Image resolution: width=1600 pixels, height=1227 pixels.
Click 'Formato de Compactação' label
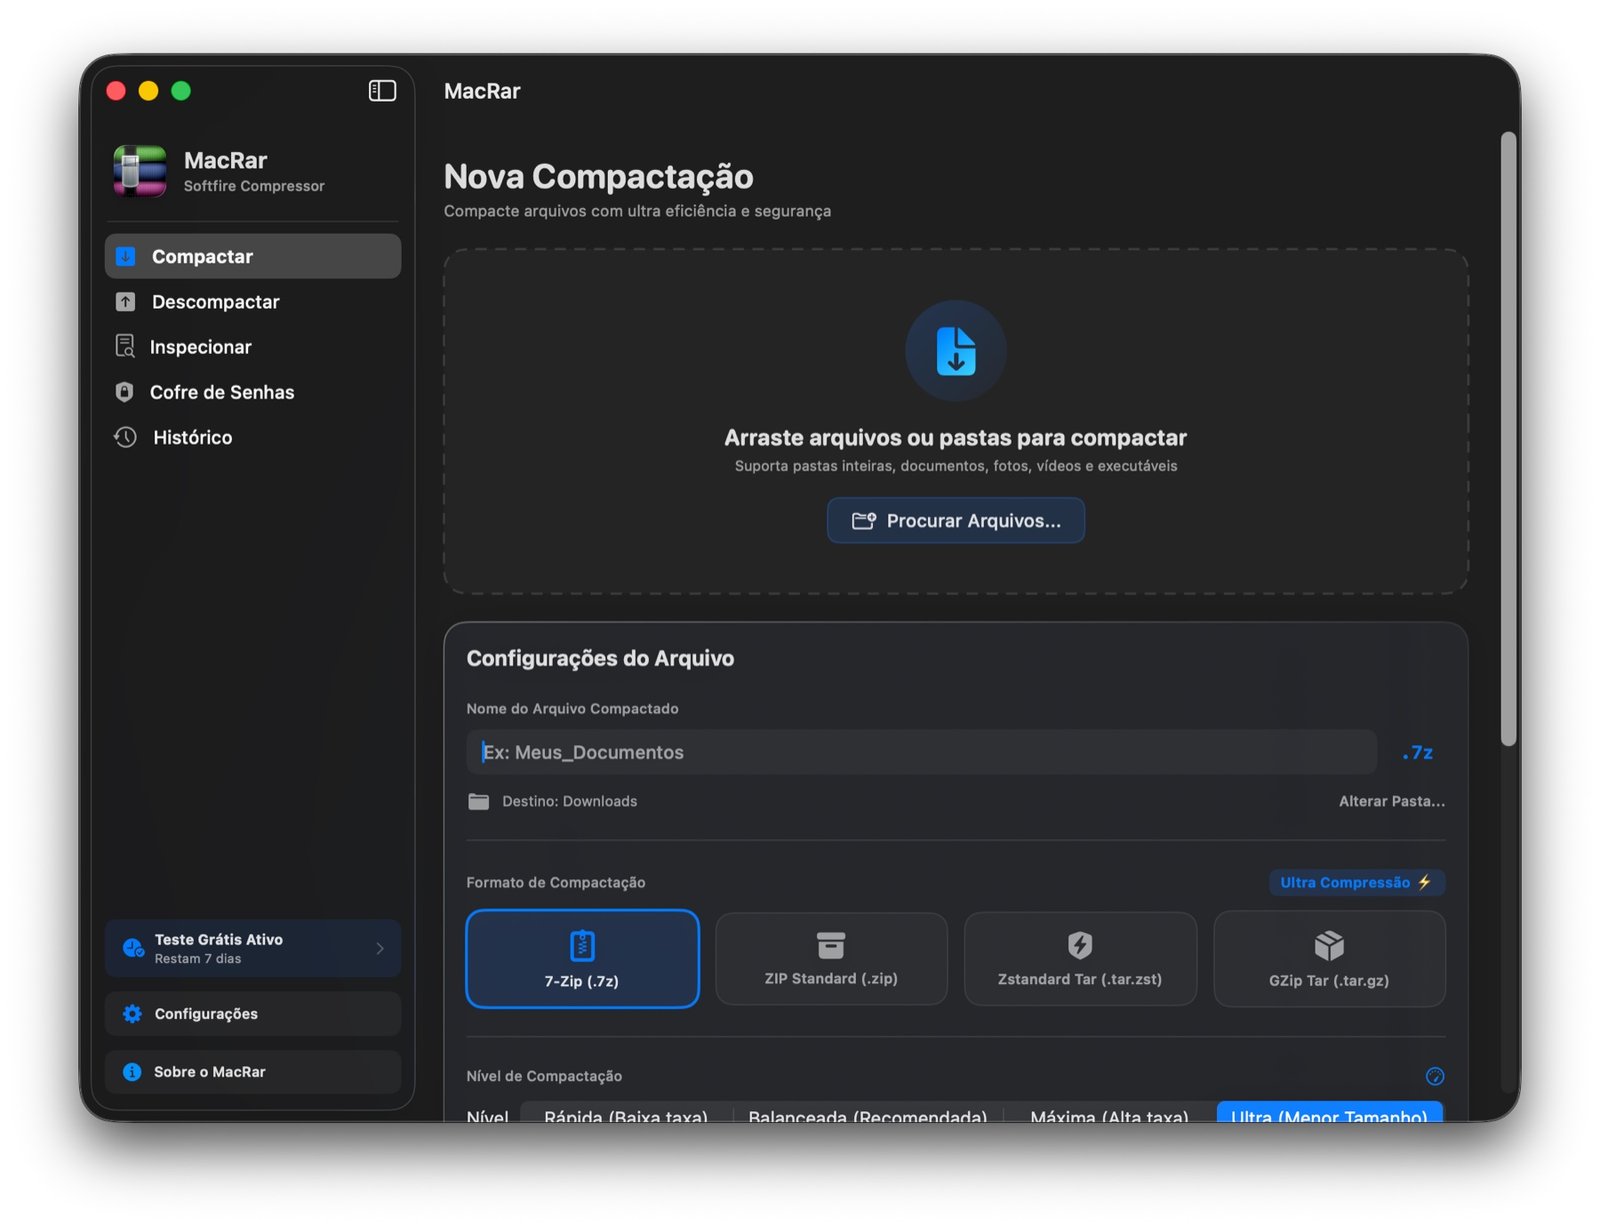click(x=556, y=882)
